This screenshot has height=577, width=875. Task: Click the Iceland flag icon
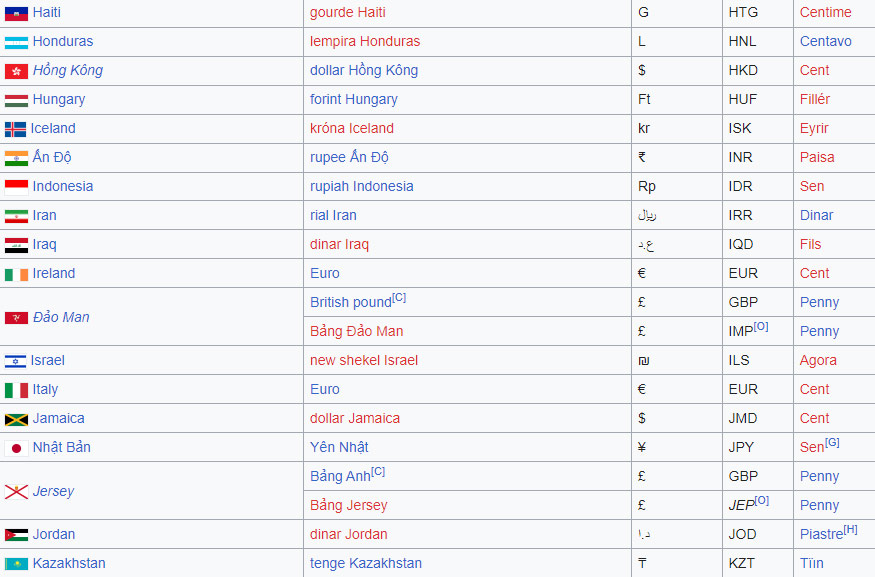(15, 129)
